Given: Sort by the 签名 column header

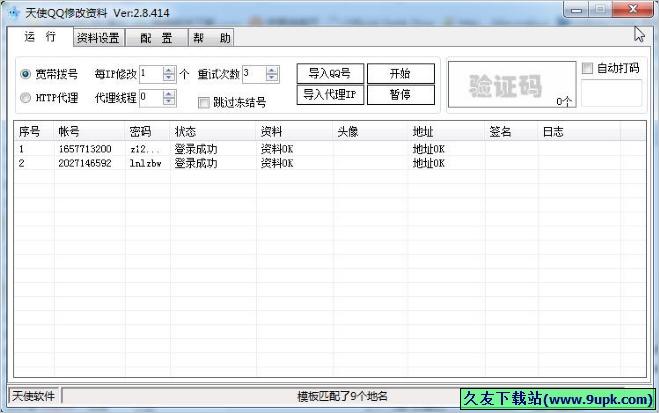Looking at the screenshot, I should click(511, 132).
